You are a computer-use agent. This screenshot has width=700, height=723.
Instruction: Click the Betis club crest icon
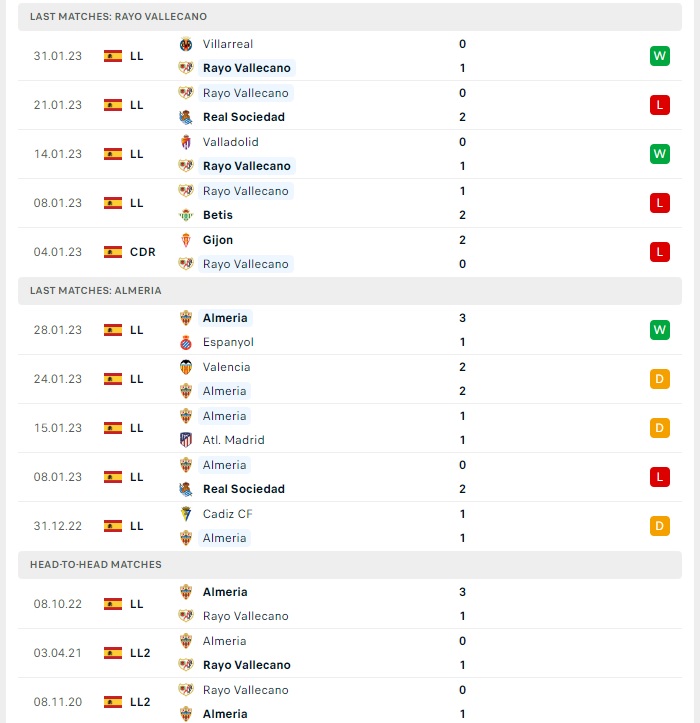pos(186,215)
